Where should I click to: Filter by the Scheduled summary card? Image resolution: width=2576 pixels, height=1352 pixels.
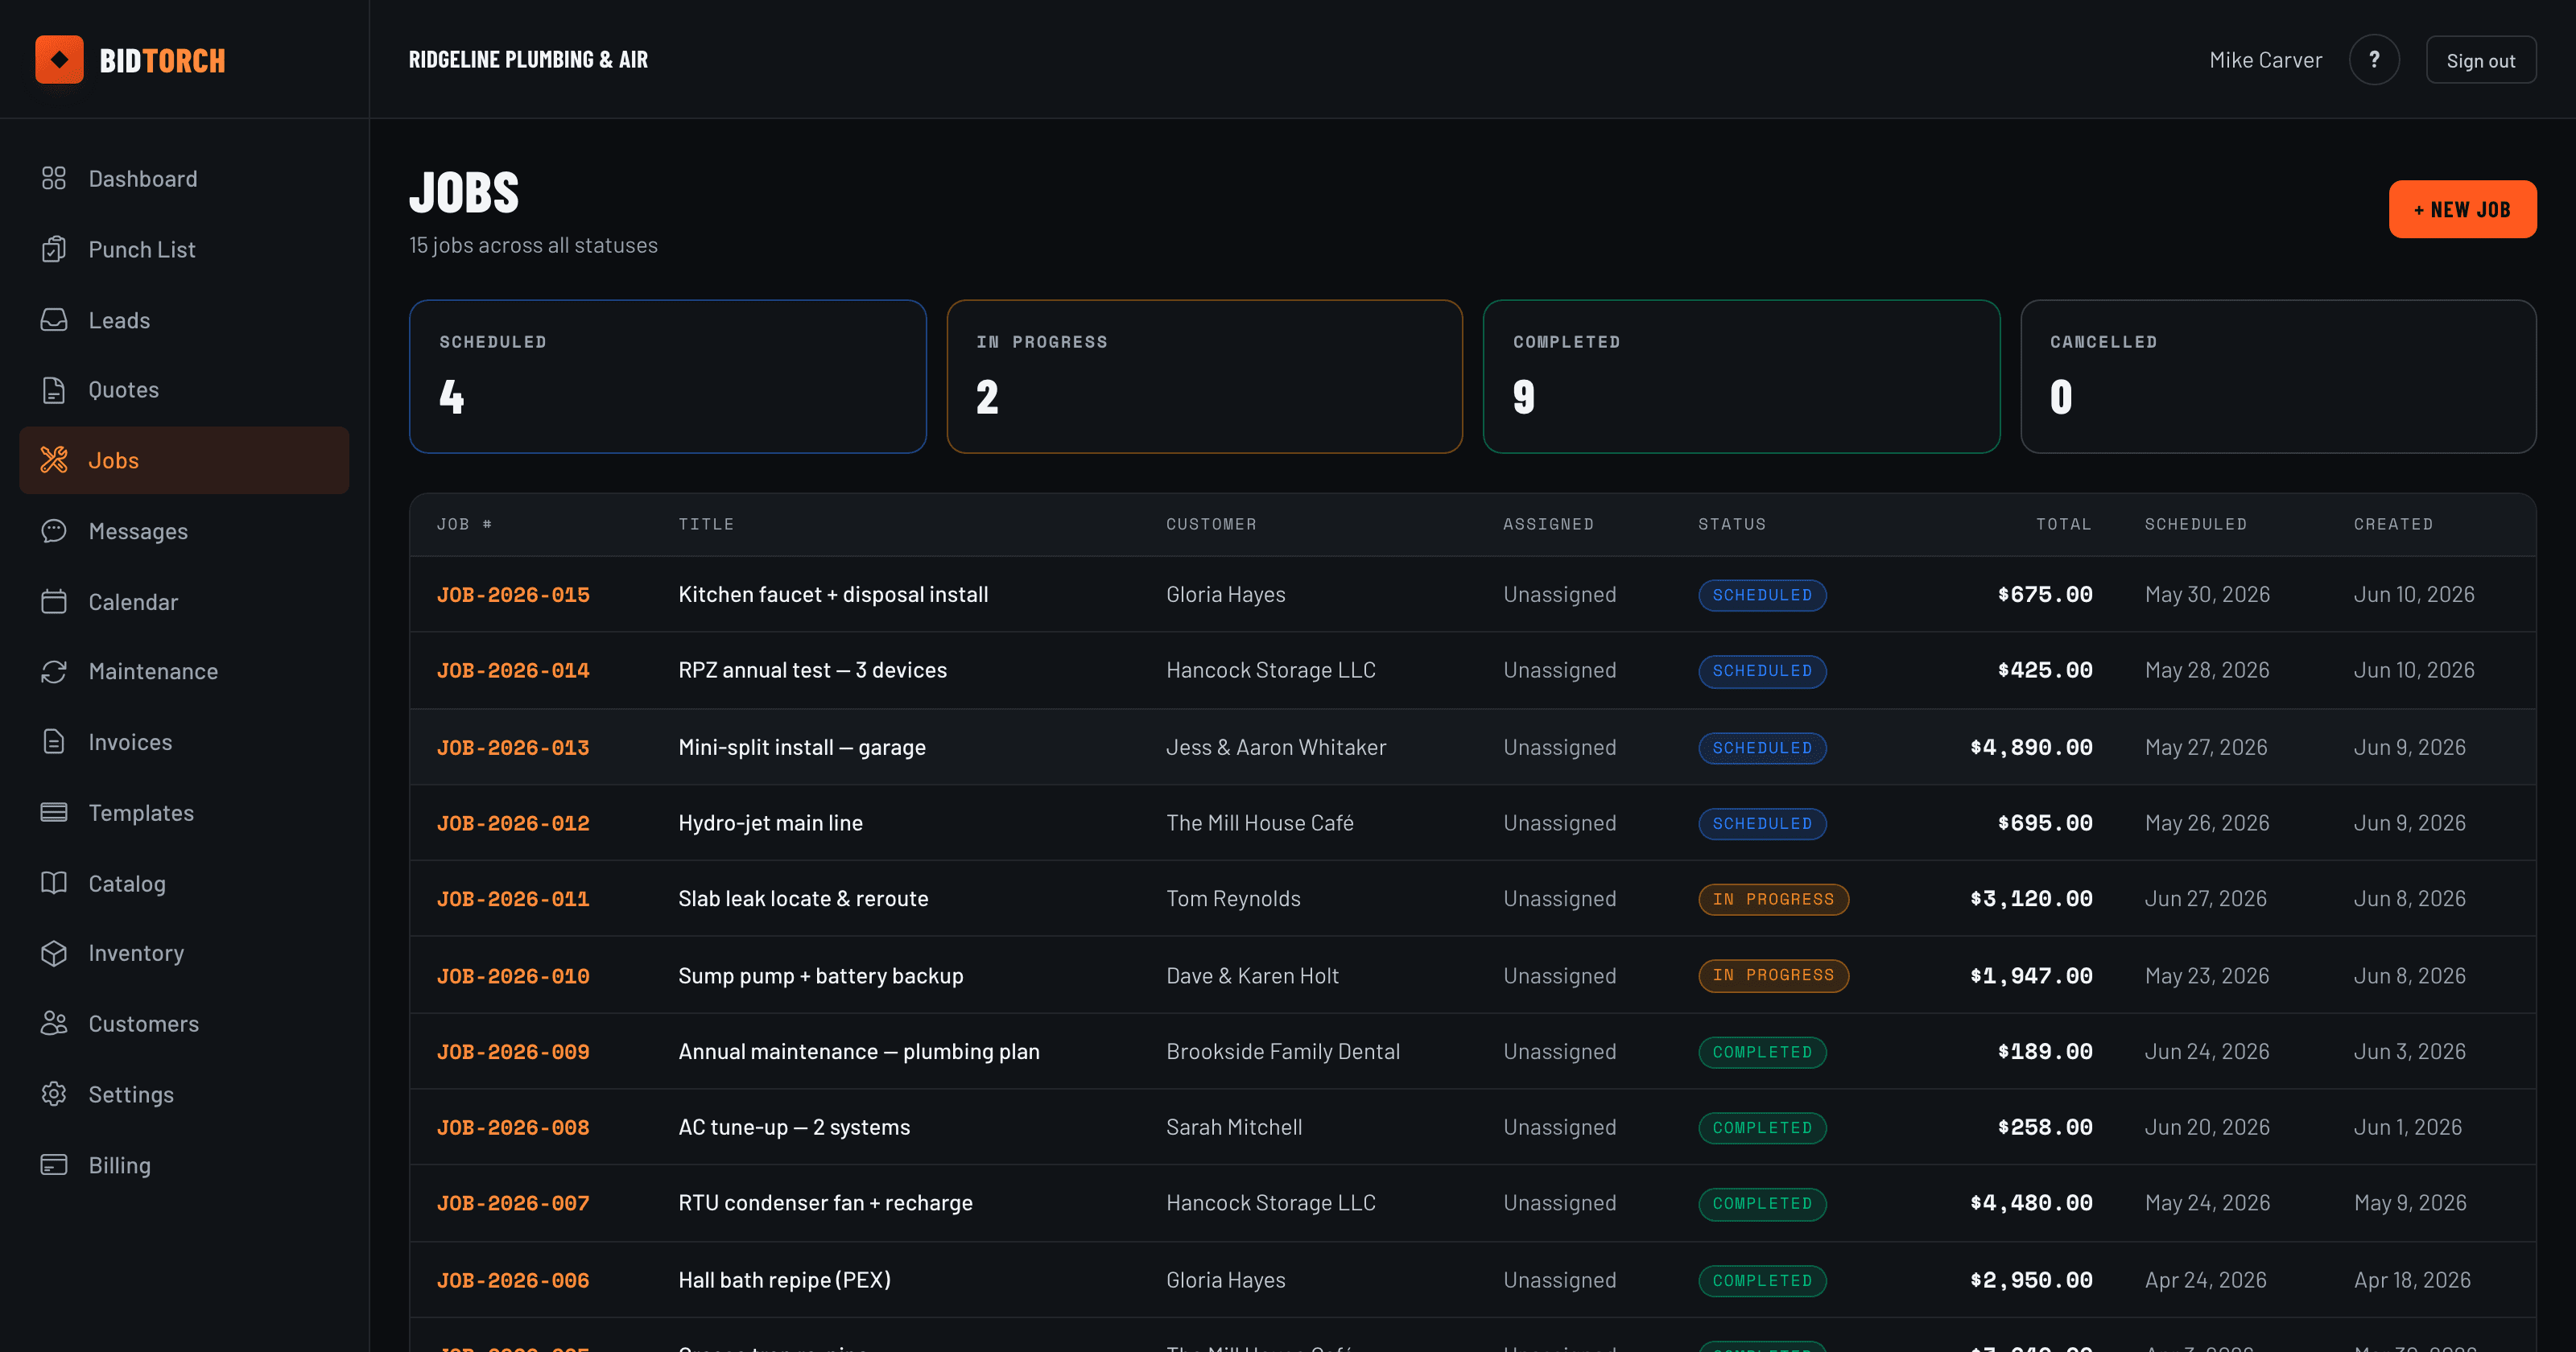pos(668,377)
